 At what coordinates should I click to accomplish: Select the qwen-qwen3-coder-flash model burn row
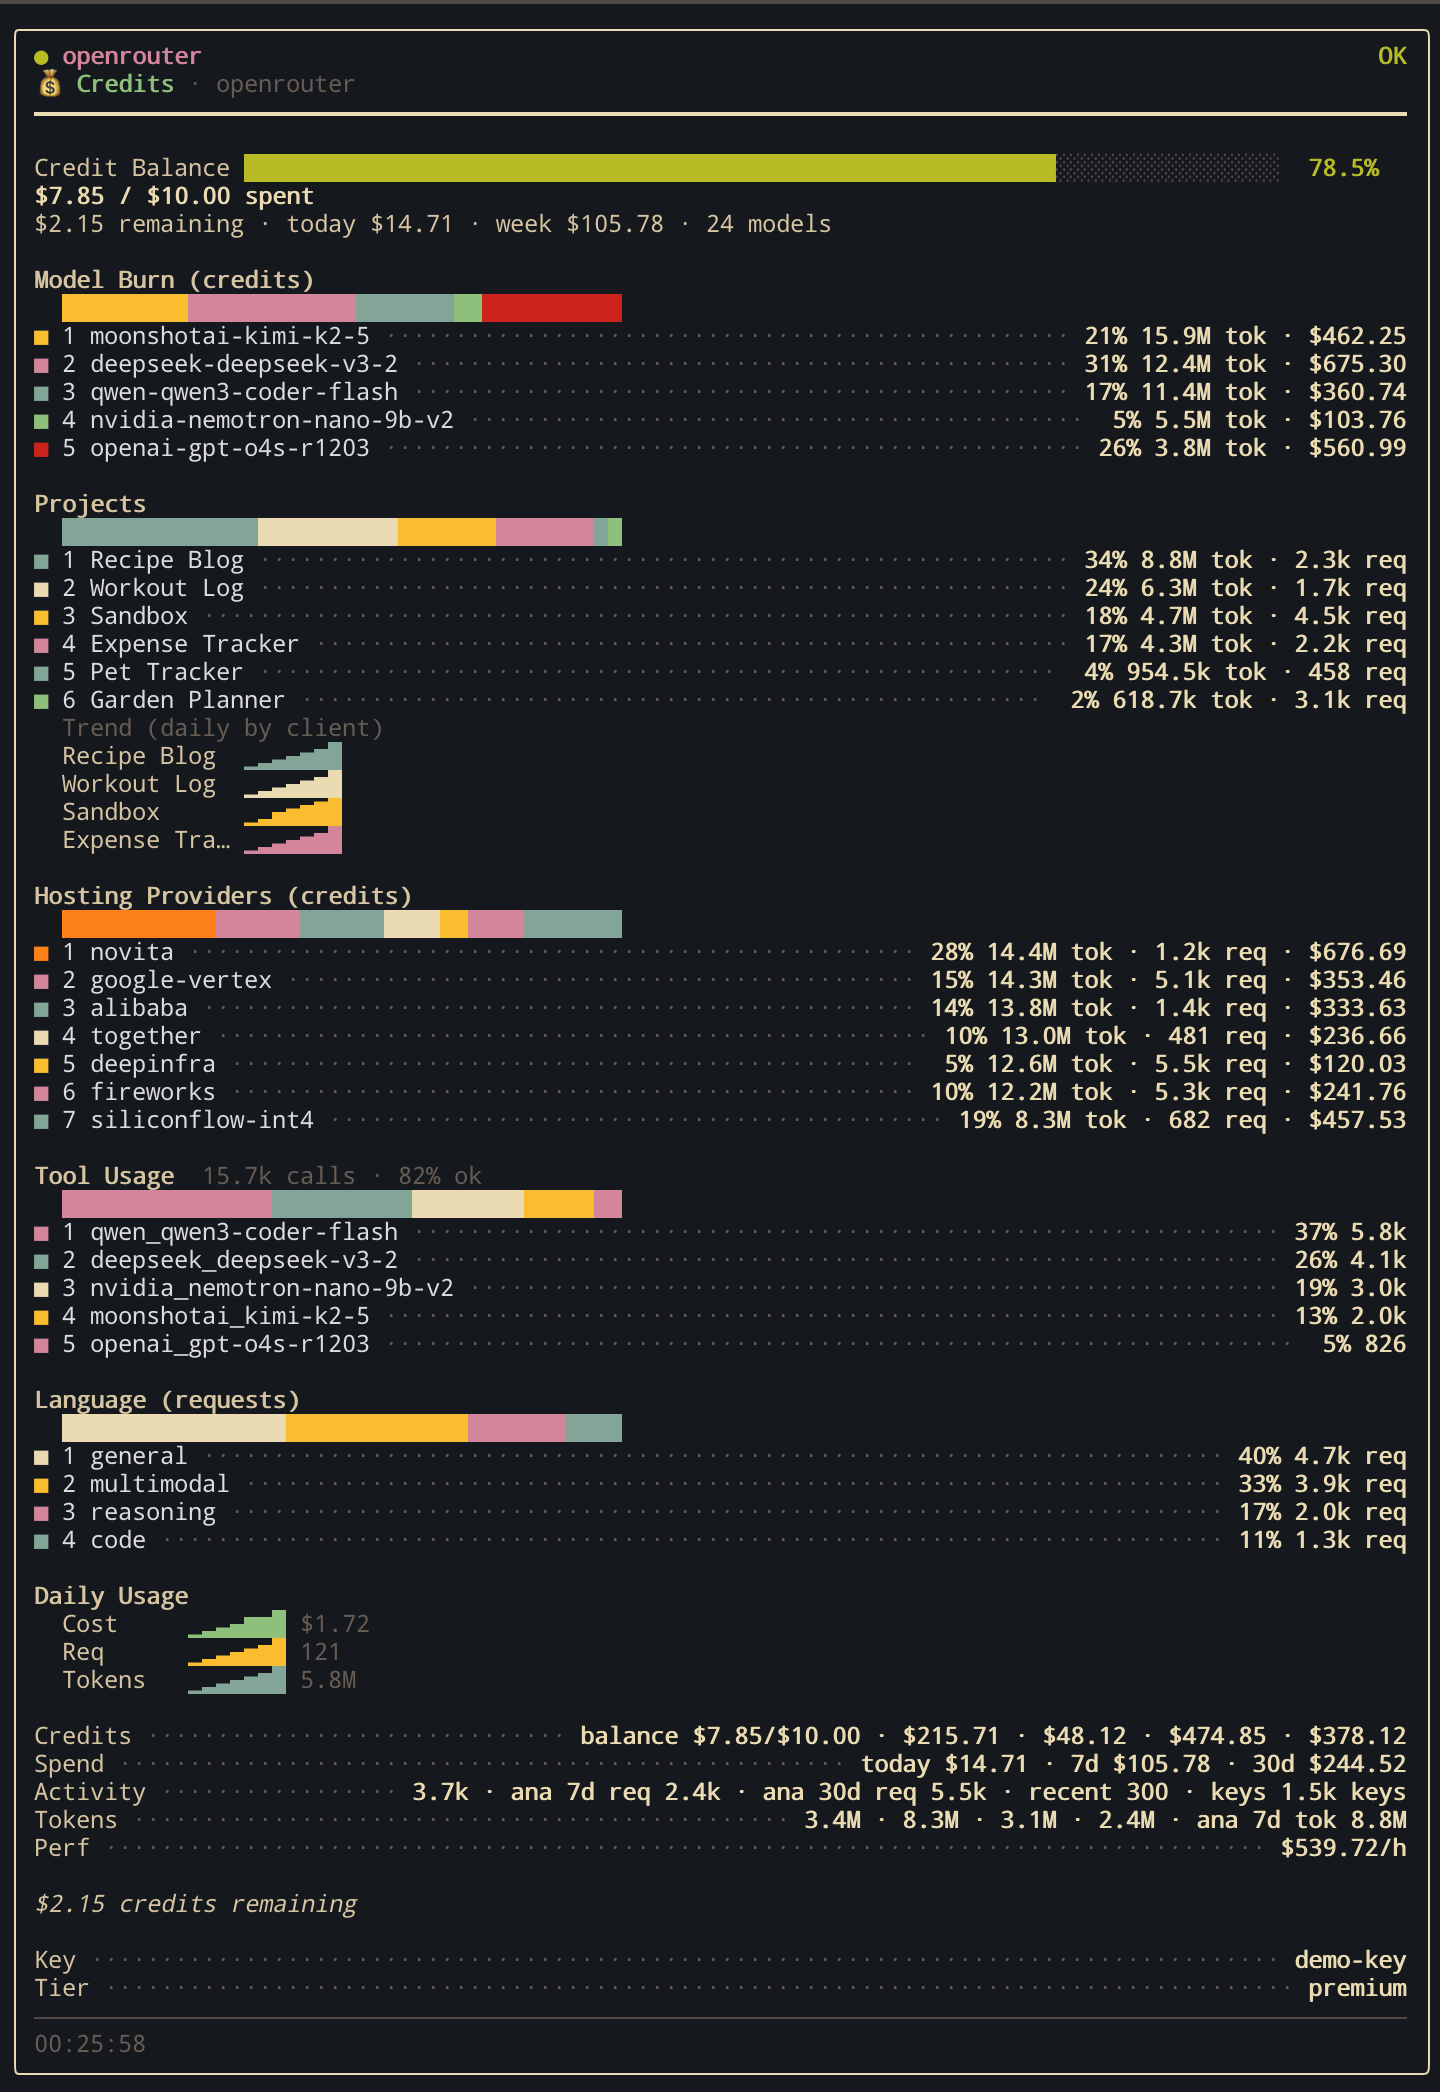[x=720, y=392]
